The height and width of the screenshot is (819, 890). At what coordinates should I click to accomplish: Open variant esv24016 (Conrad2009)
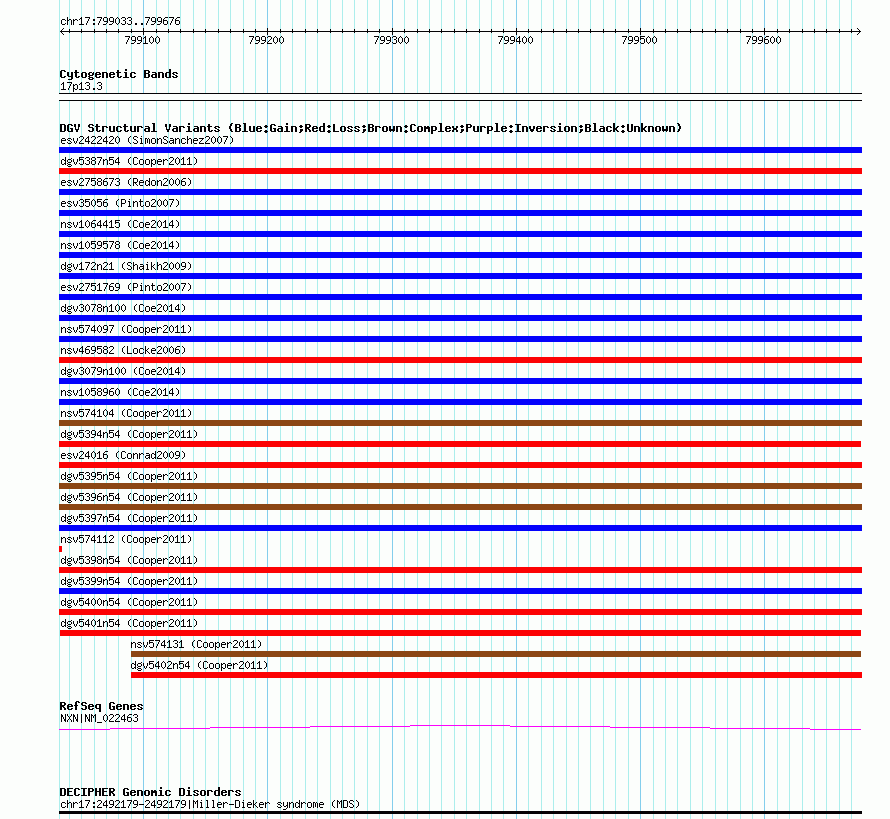point(123,455)
